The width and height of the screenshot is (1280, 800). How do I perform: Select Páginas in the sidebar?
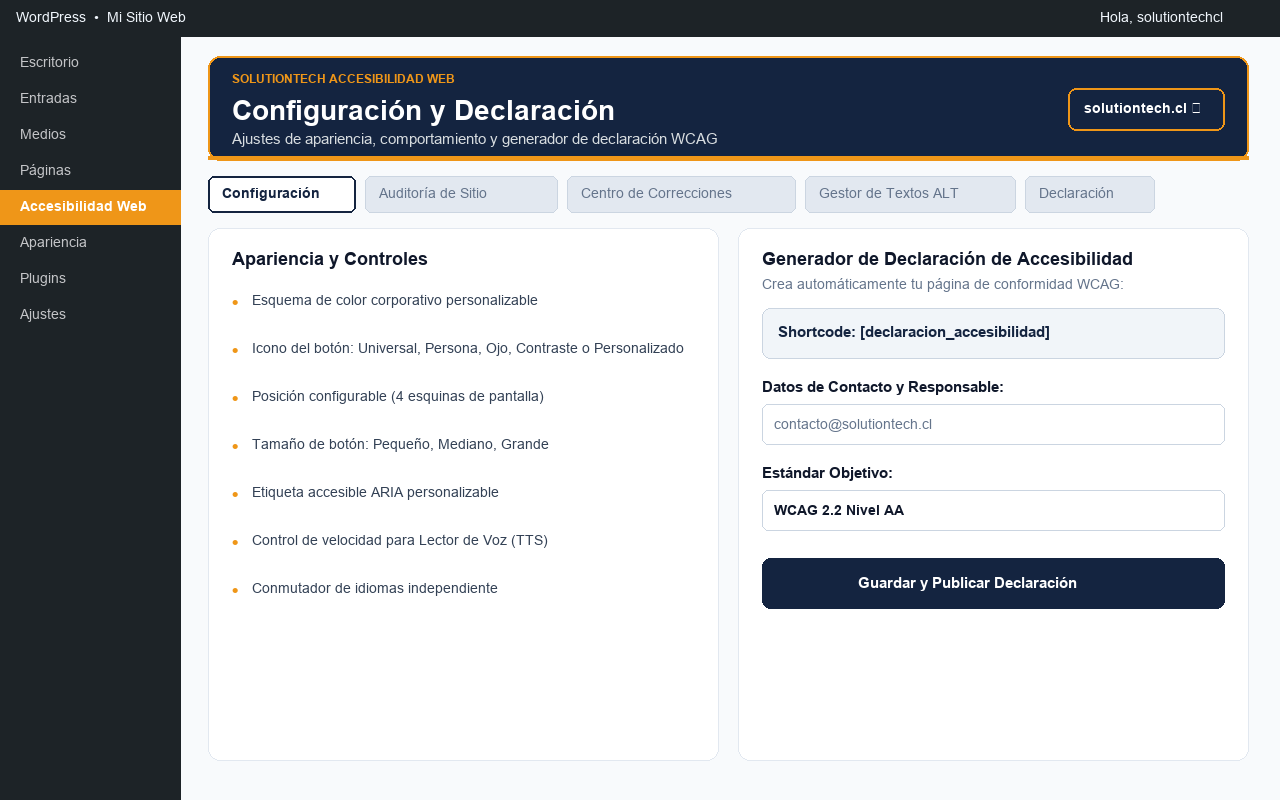click(90, 170)
